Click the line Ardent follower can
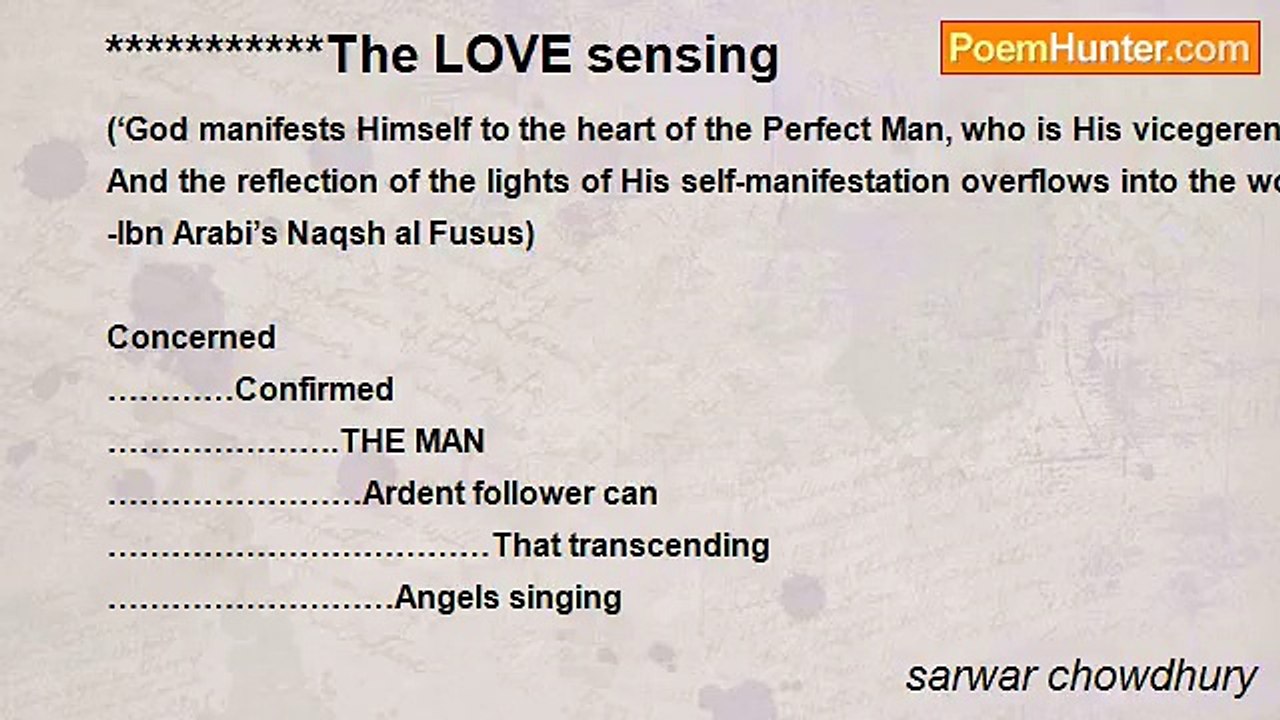Image resolution: width=1280 pixels, height=720 pixels. (510, 493)
